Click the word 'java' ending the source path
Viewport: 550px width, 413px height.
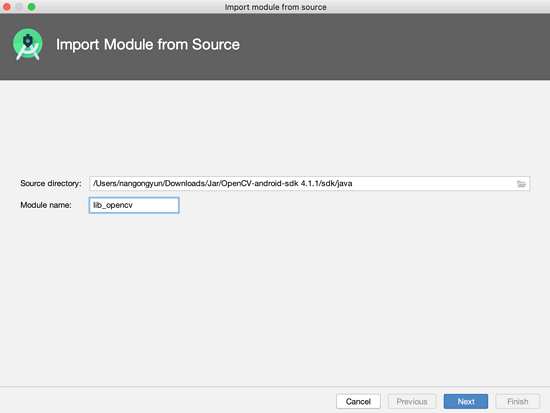click(x=344, y=184)
